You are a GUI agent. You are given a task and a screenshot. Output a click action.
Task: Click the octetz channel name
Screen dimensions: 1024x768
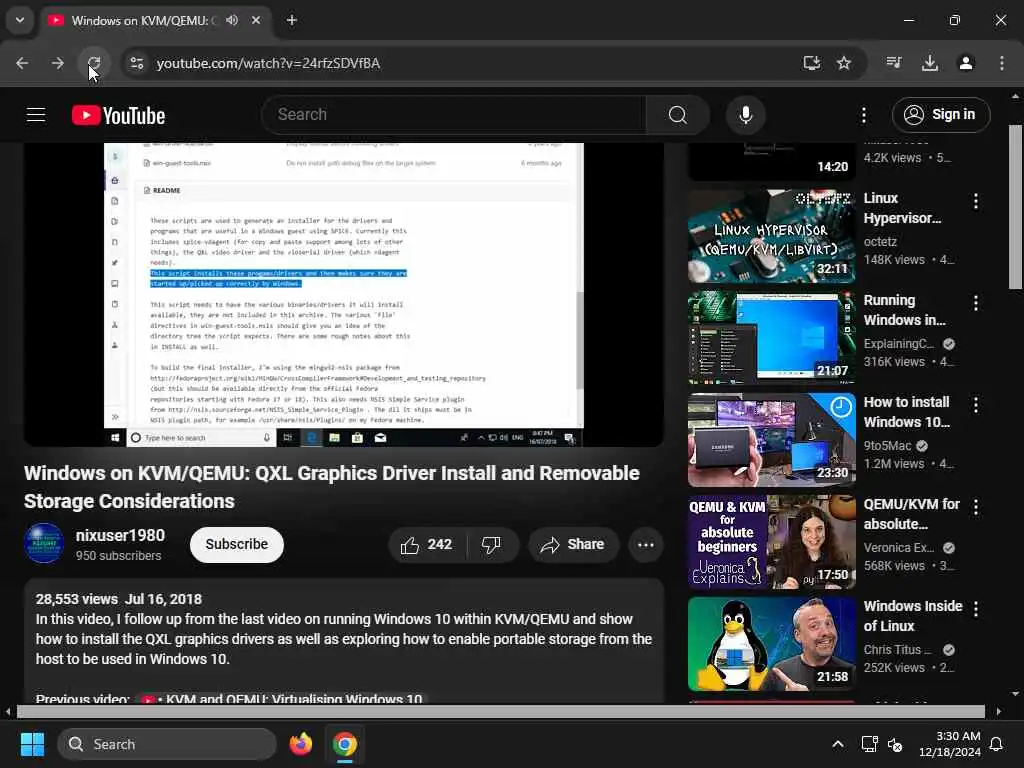click(880, 242)
